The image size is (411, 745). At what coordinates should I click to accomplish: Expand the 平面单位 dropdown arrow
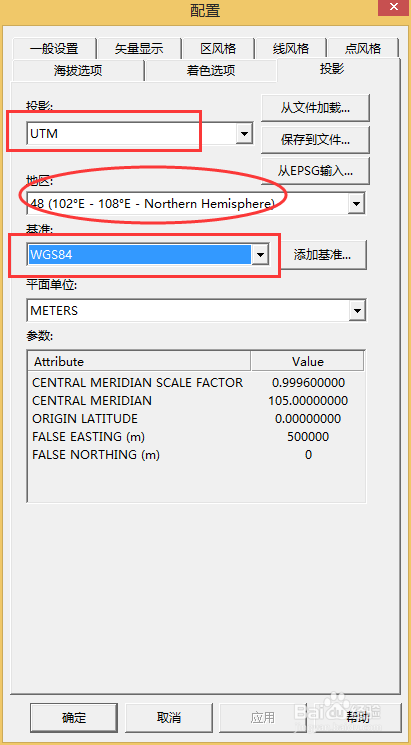coord(356,311)
